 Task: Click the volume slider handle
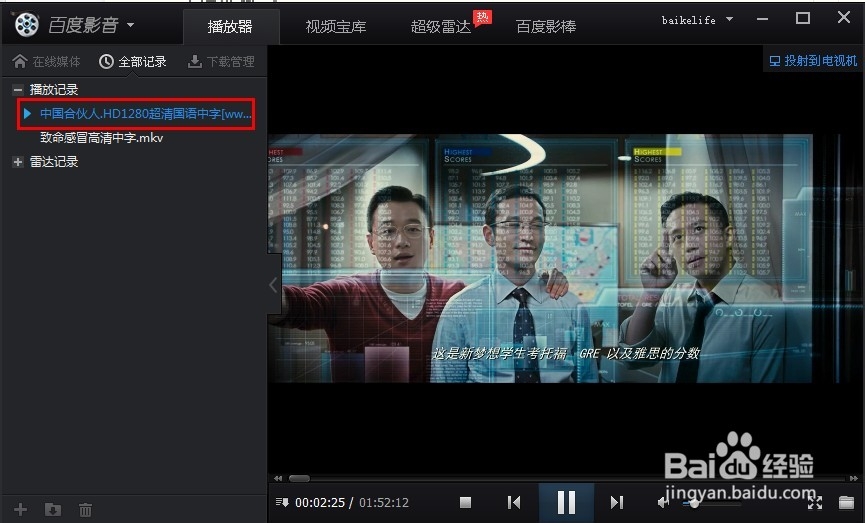tap(695, 503)
